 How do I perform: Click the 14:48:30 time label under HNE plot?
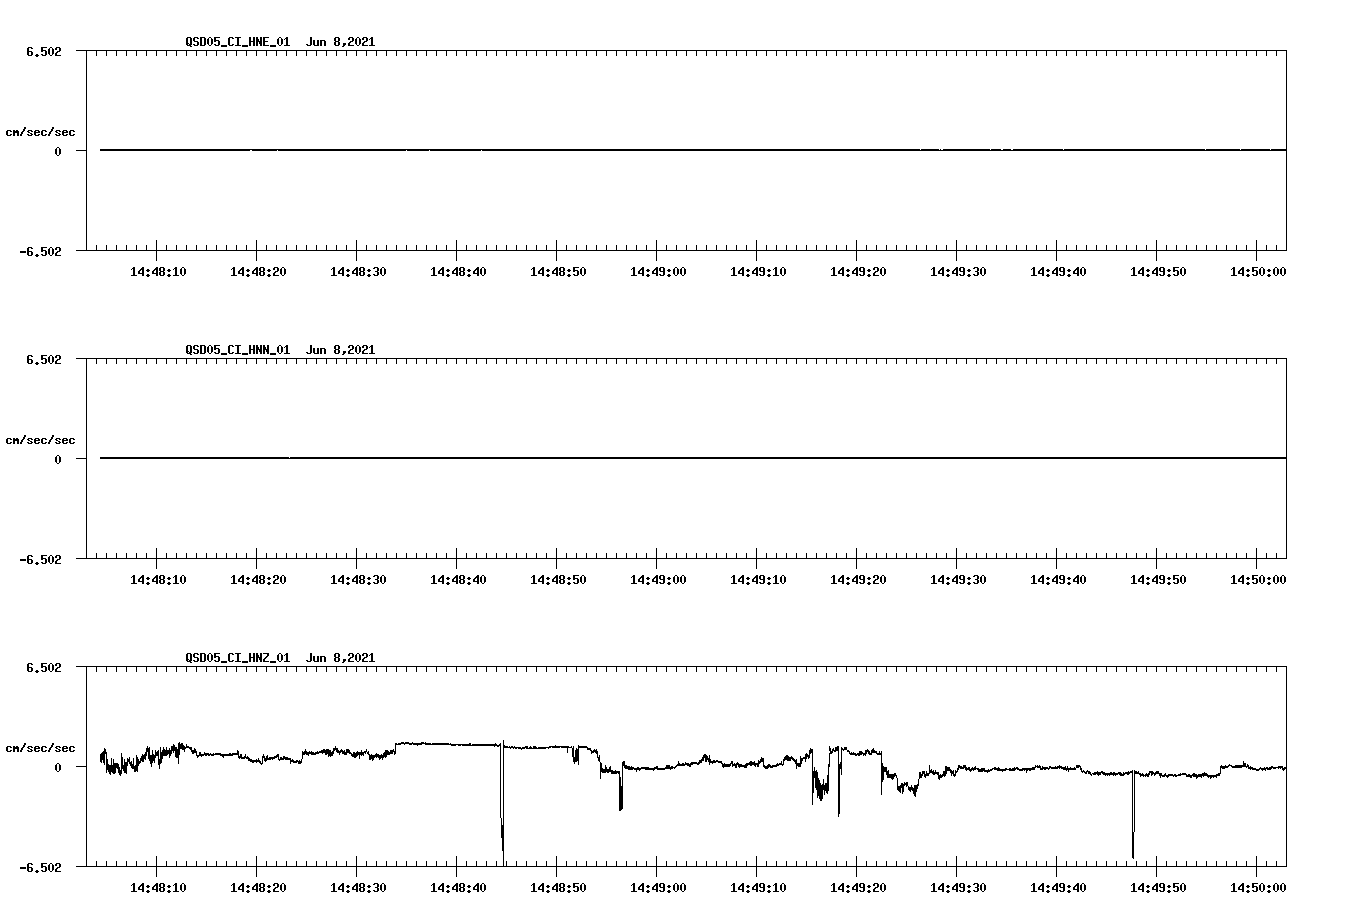[x=358, y=272]
